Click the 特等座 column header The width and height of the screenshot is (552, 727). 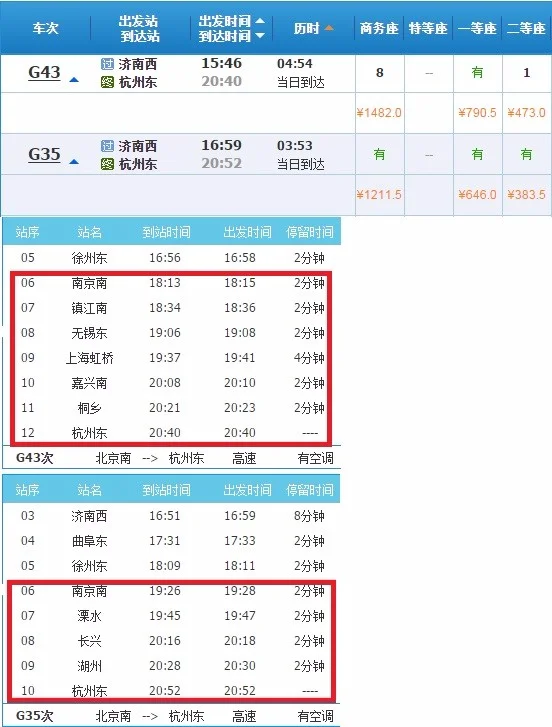point(428,28)
